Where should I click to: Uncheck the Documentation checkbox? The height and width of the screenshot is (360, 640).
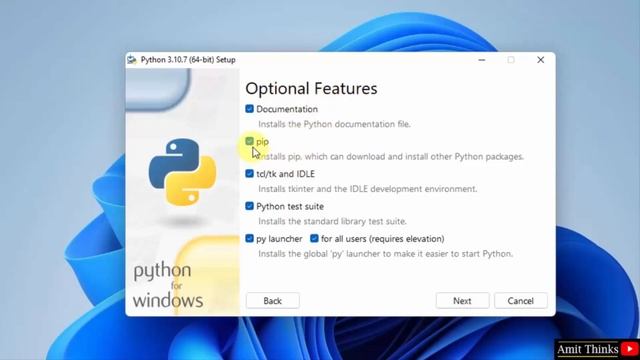[249, 109]
